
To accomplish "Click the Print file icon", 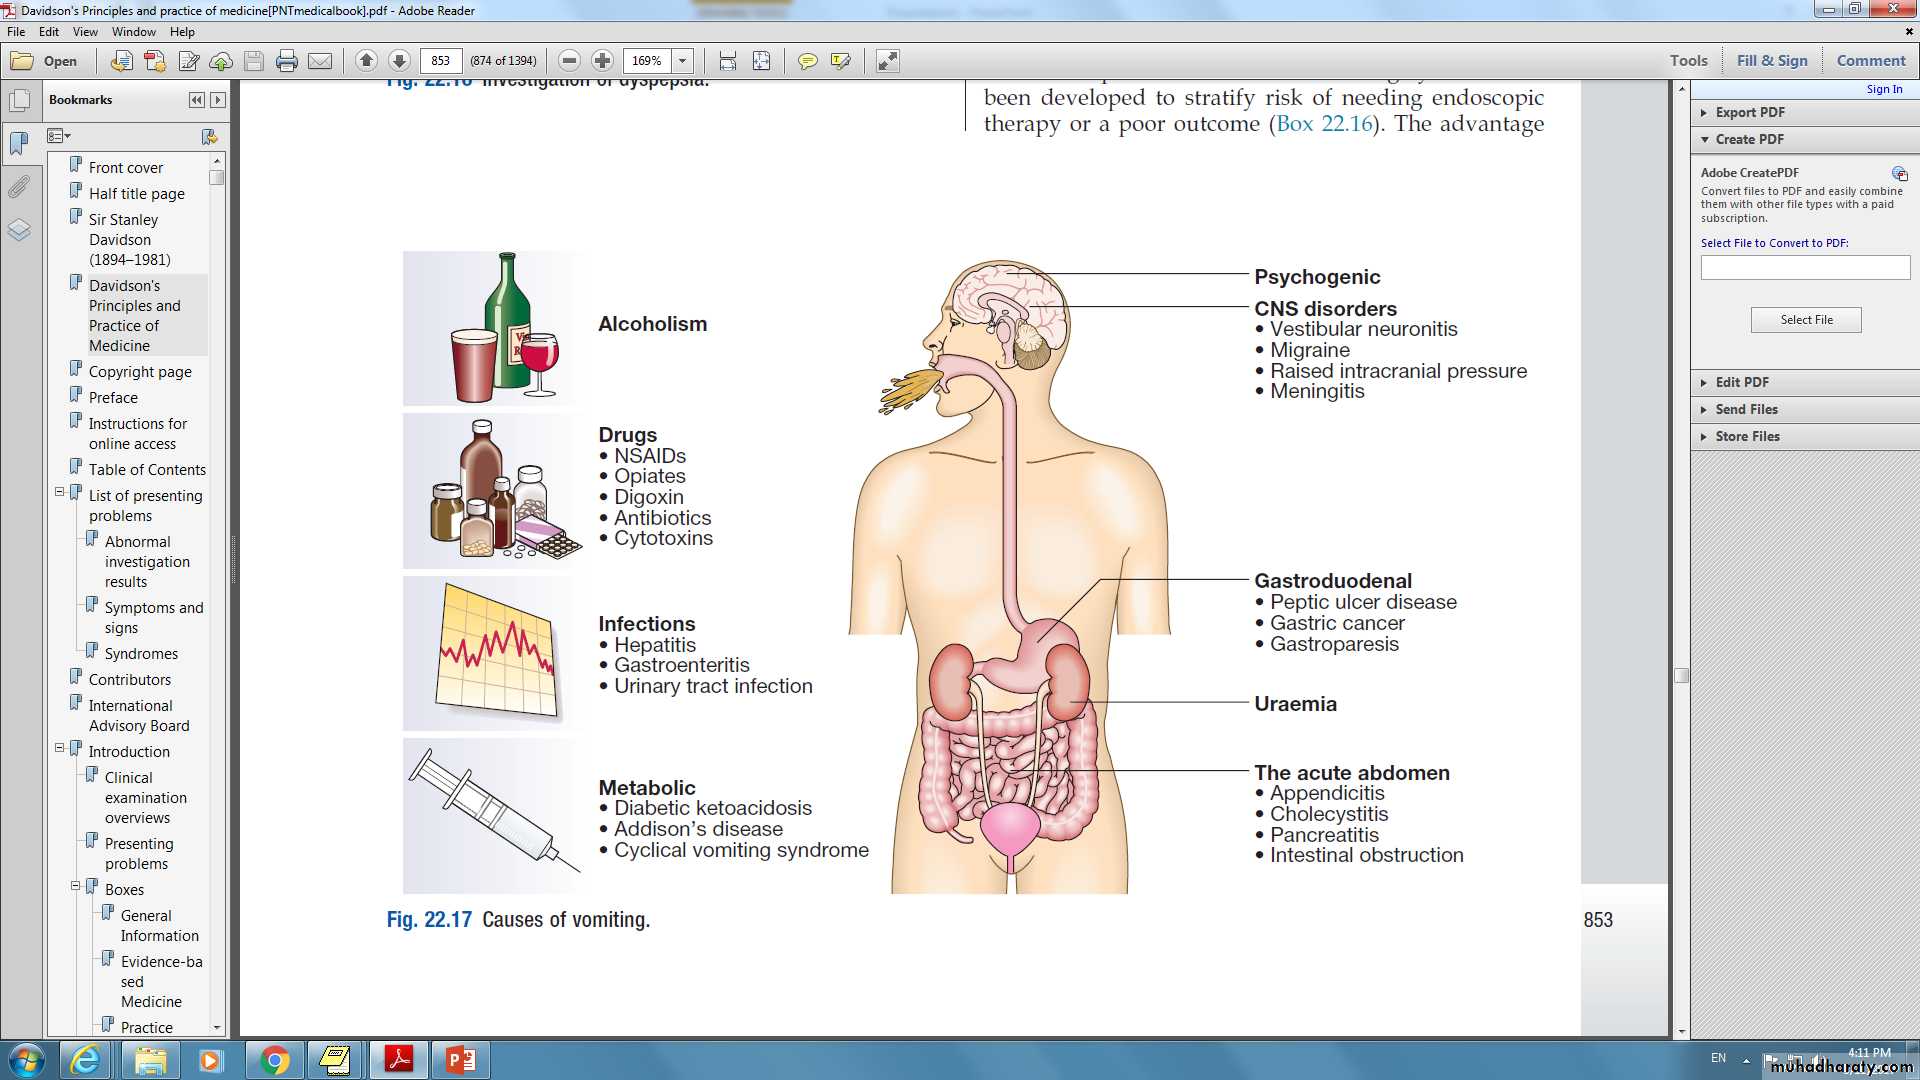I will point(287,61).
